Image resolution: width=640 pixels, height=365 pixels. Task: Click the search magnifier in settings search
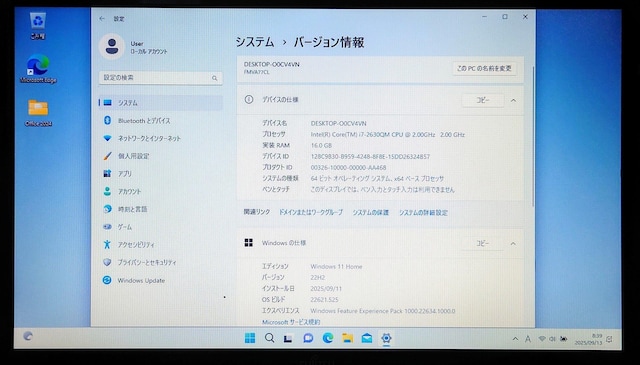point(215,78)
